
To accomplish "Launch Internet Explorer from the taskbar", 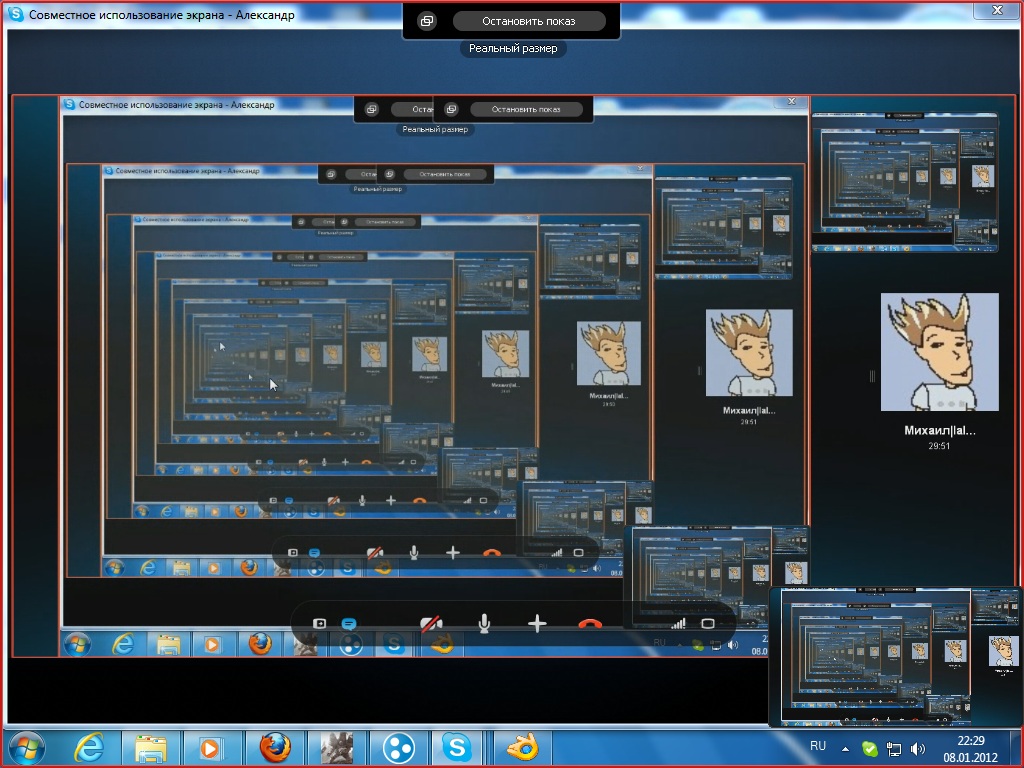I will pyautogui.click(x=90, y=747).
